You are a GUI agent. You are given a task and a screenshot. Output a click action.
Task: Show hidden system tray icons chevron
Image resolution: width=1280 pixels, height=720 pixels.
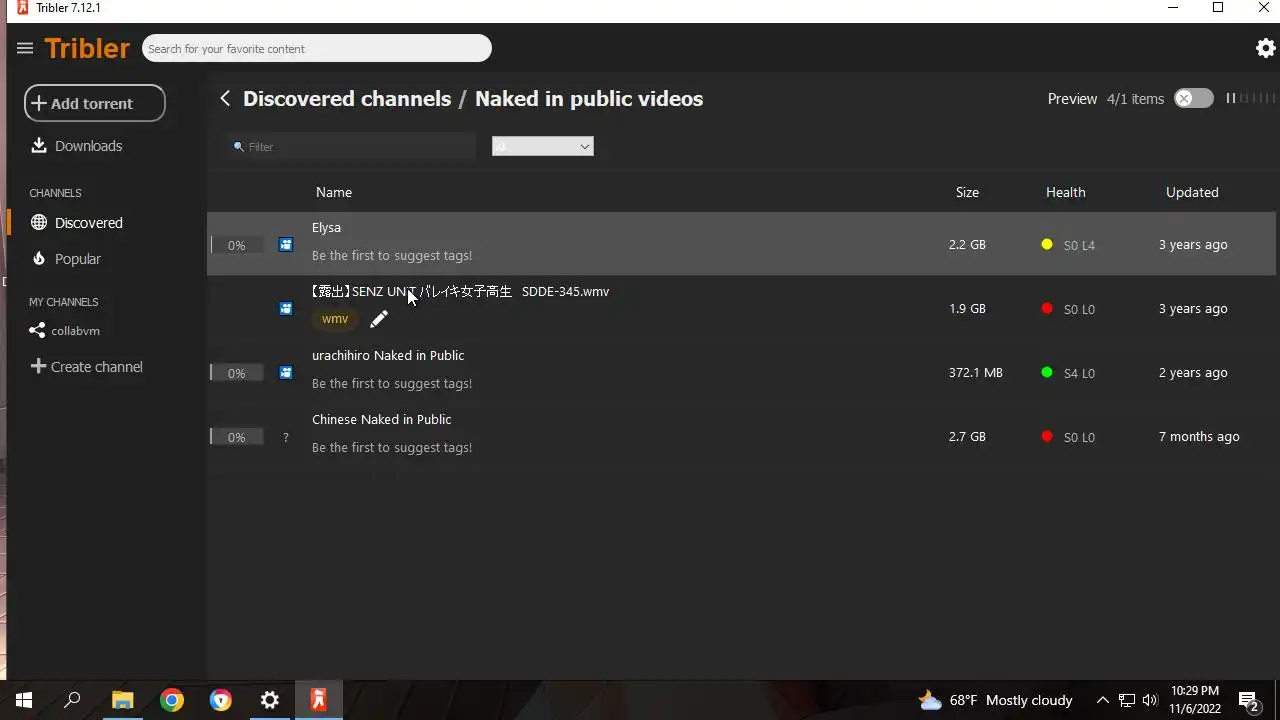(x=1103, y=700)
